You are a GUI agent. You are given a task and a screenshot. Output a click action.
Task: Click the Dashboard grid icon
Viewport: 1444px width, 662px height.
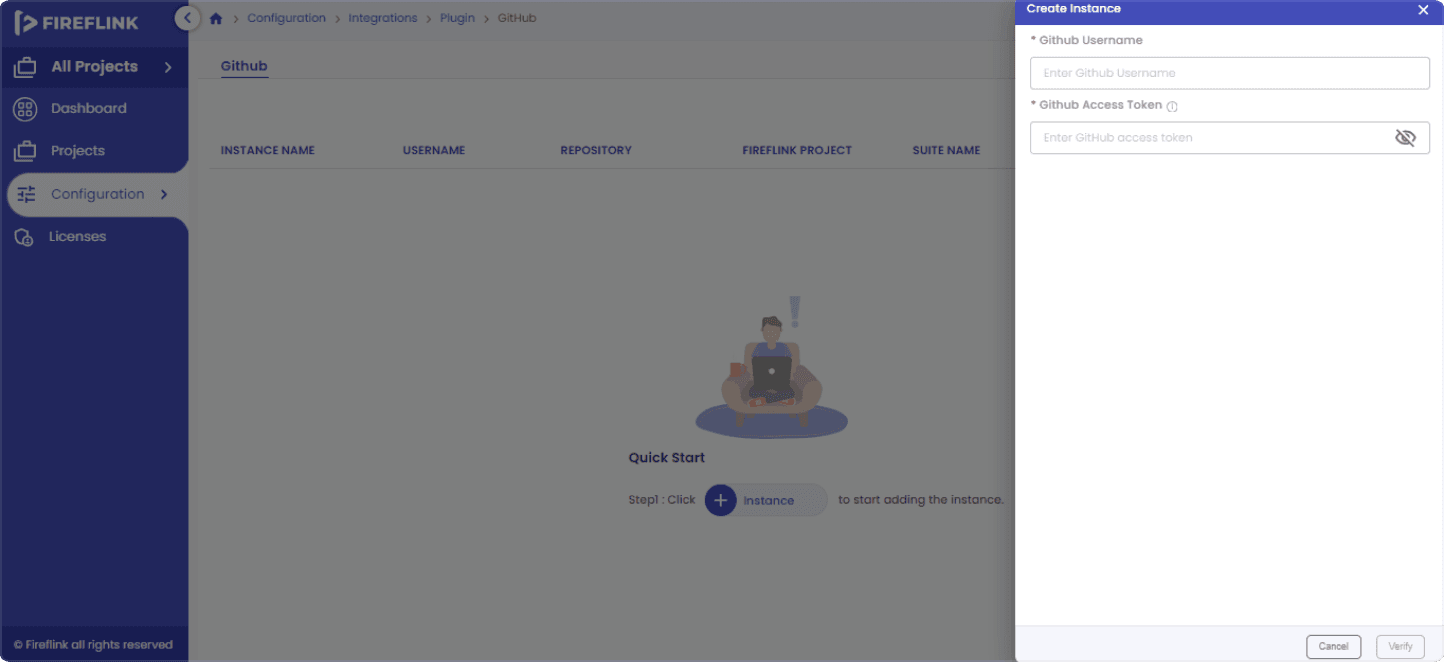(25, 109)
